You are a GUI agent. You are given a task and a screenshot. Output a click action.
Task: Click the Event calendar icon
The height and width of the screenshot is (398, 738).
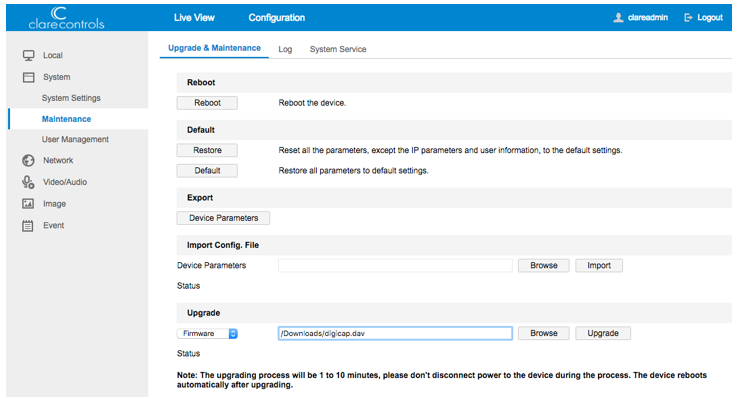(28, 226)
